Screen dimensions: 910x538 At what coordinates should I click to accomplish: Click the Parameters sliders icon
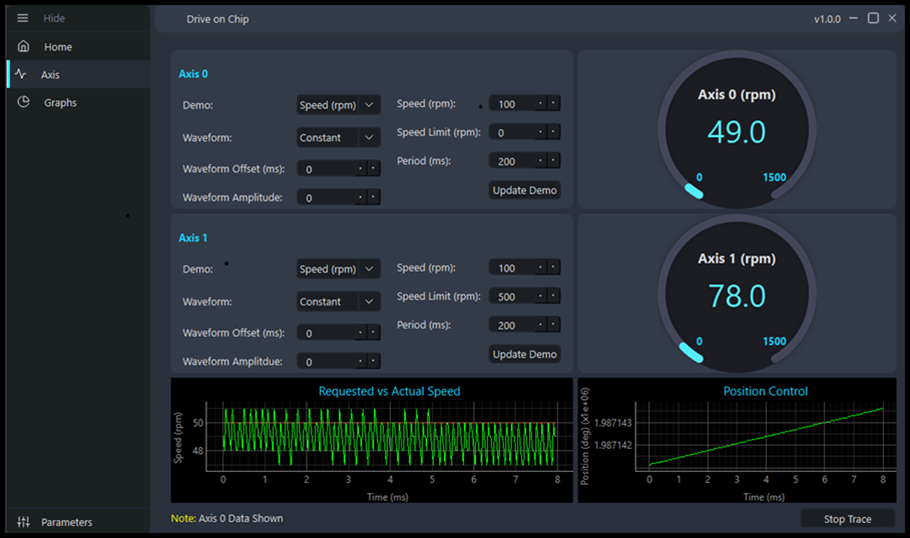24,522
